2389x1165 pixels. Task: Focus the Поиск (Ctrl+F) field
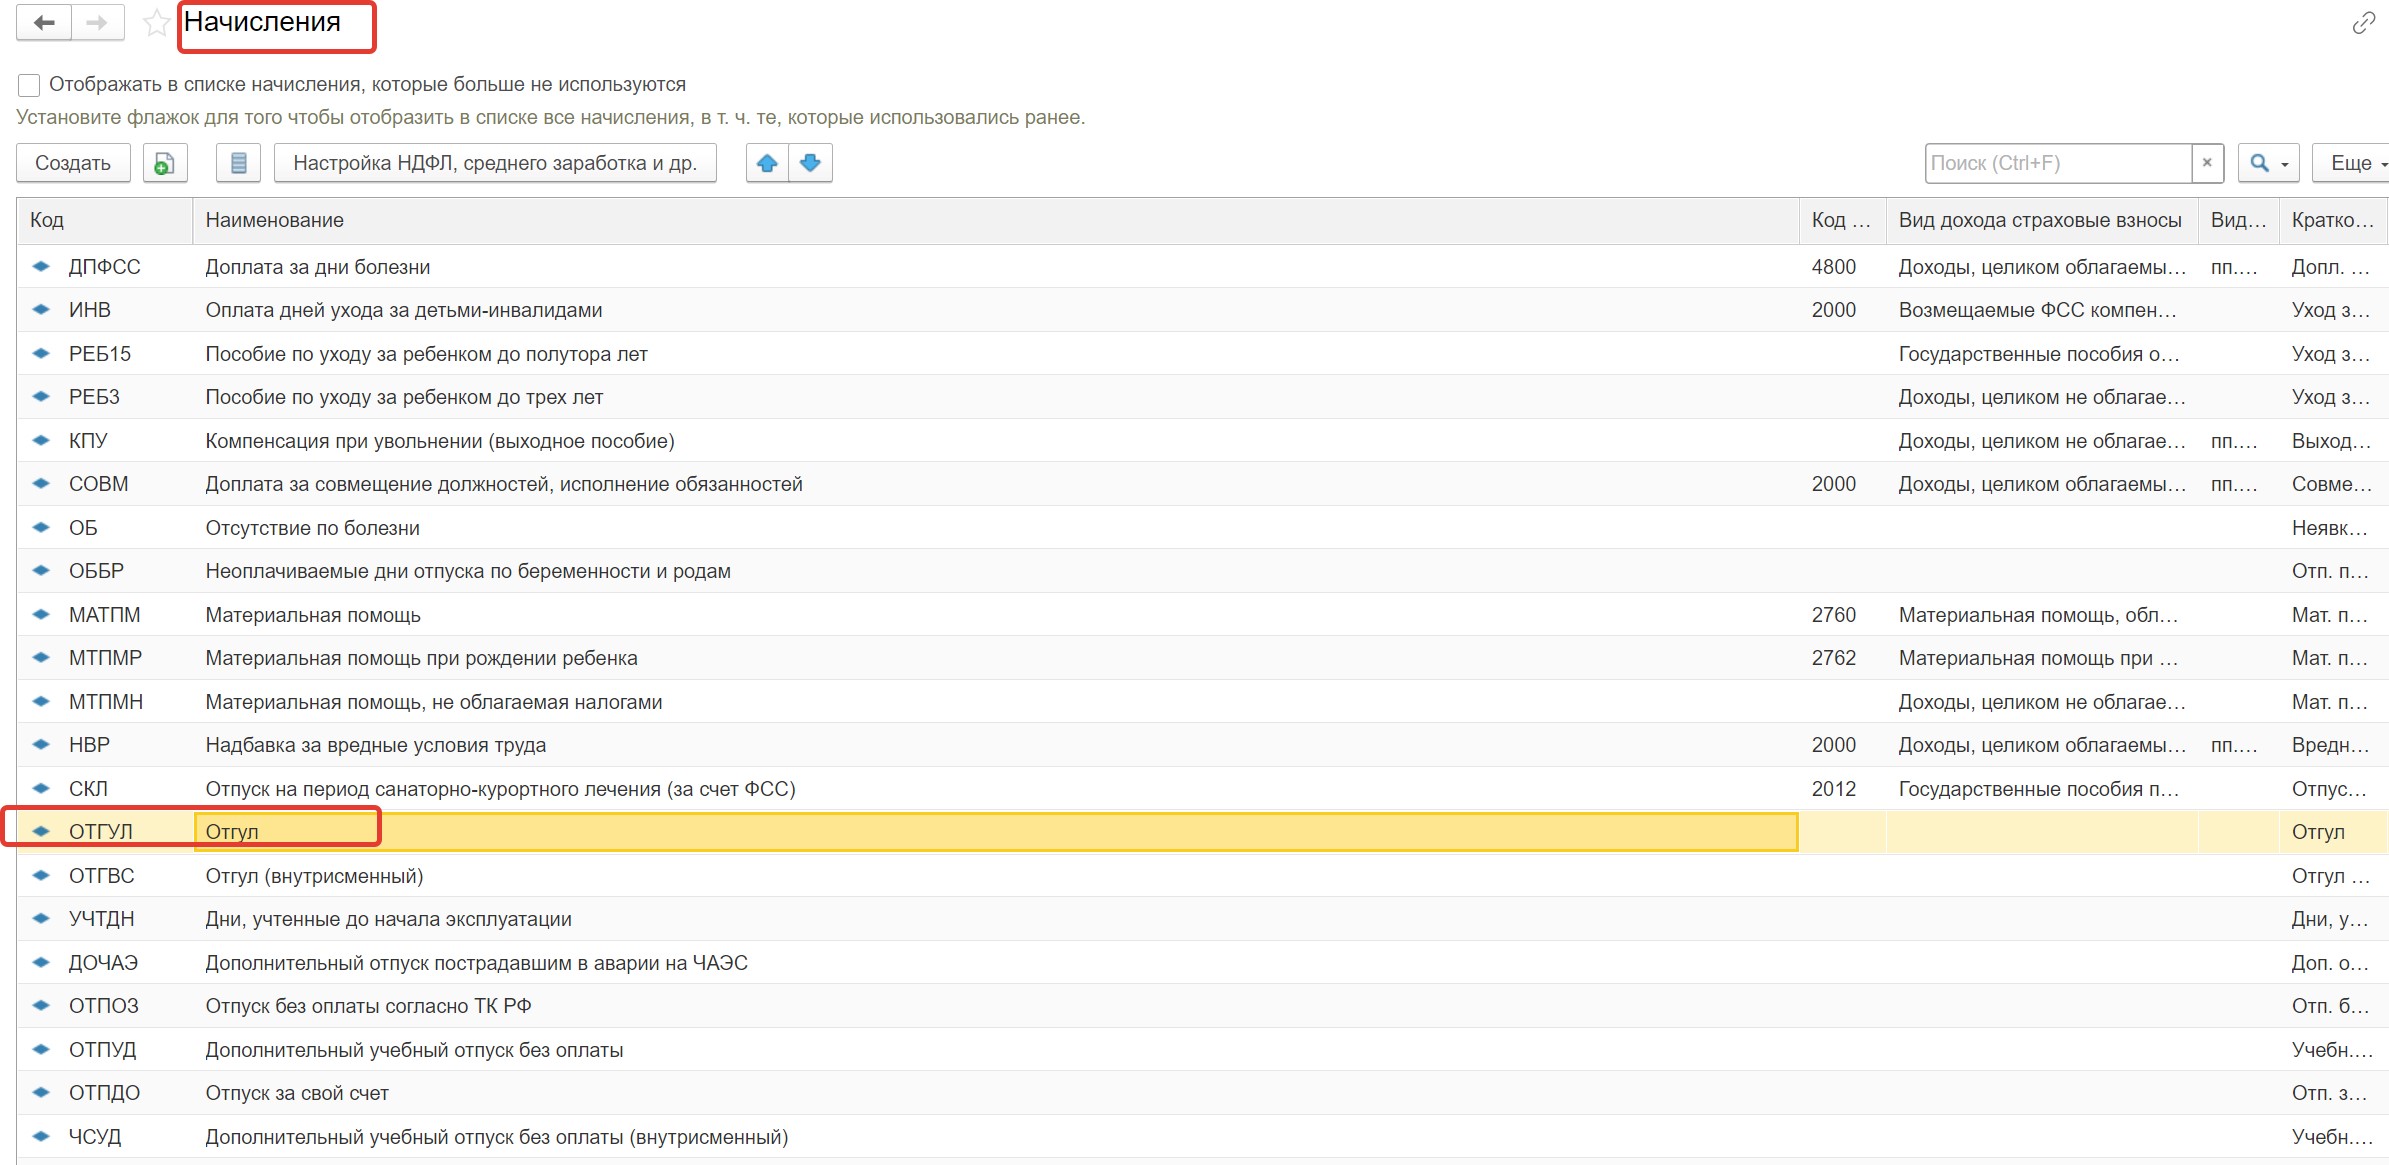(2058, 163)
